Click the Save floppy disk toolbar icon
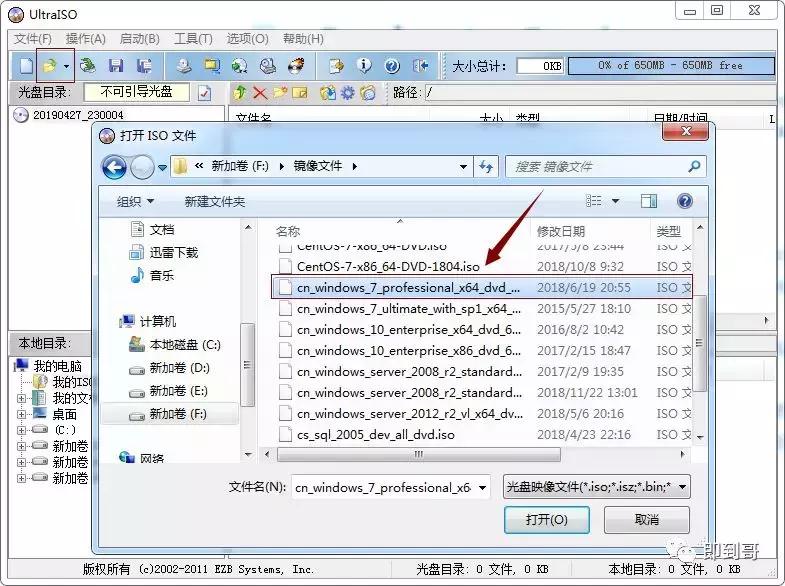This screenshot has width=785, height=586. 116,66
